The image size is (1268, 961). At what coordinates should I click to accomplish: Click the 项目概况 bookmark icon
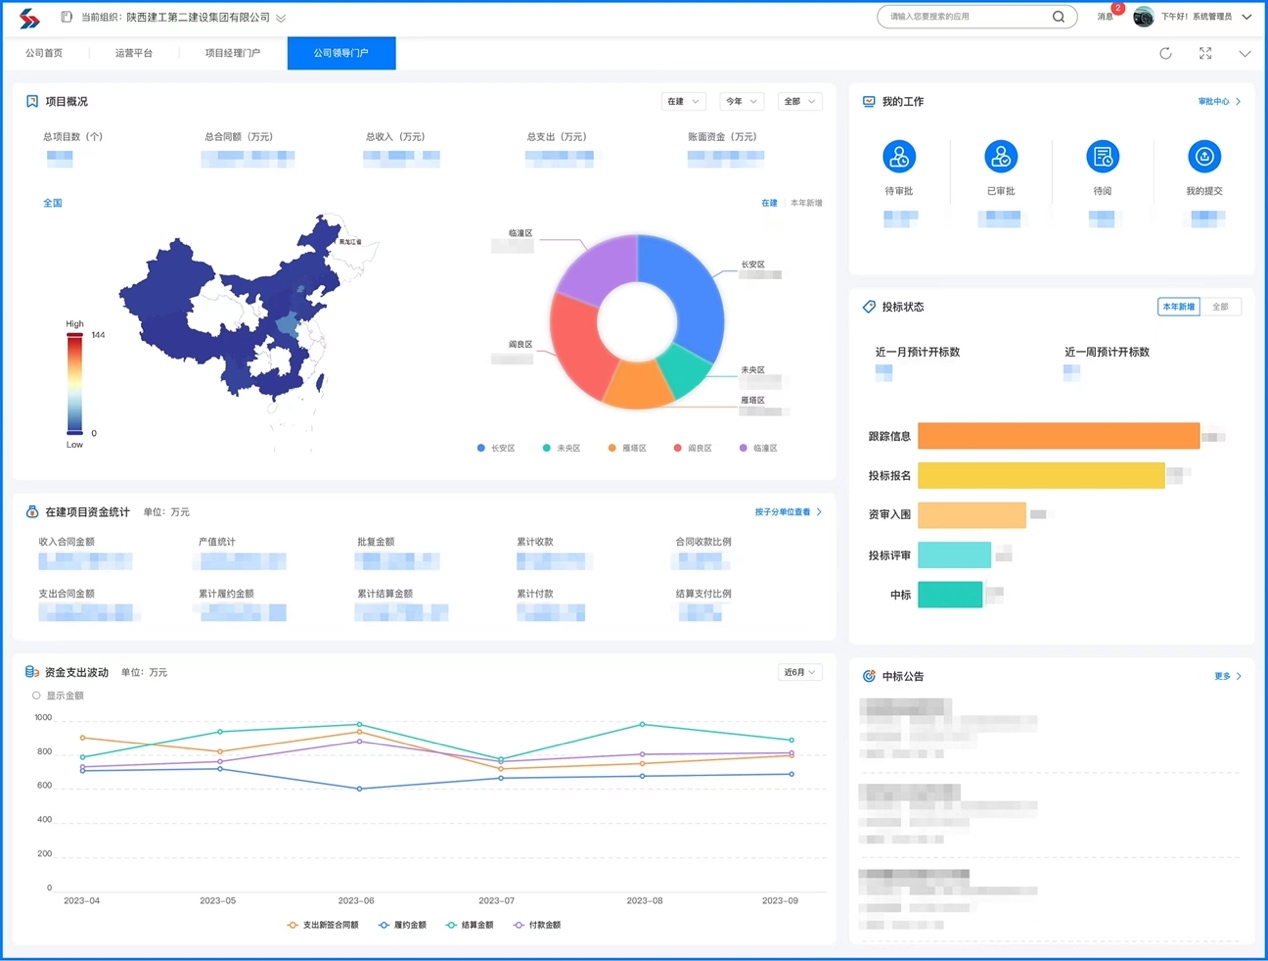(x=32, y=101)
